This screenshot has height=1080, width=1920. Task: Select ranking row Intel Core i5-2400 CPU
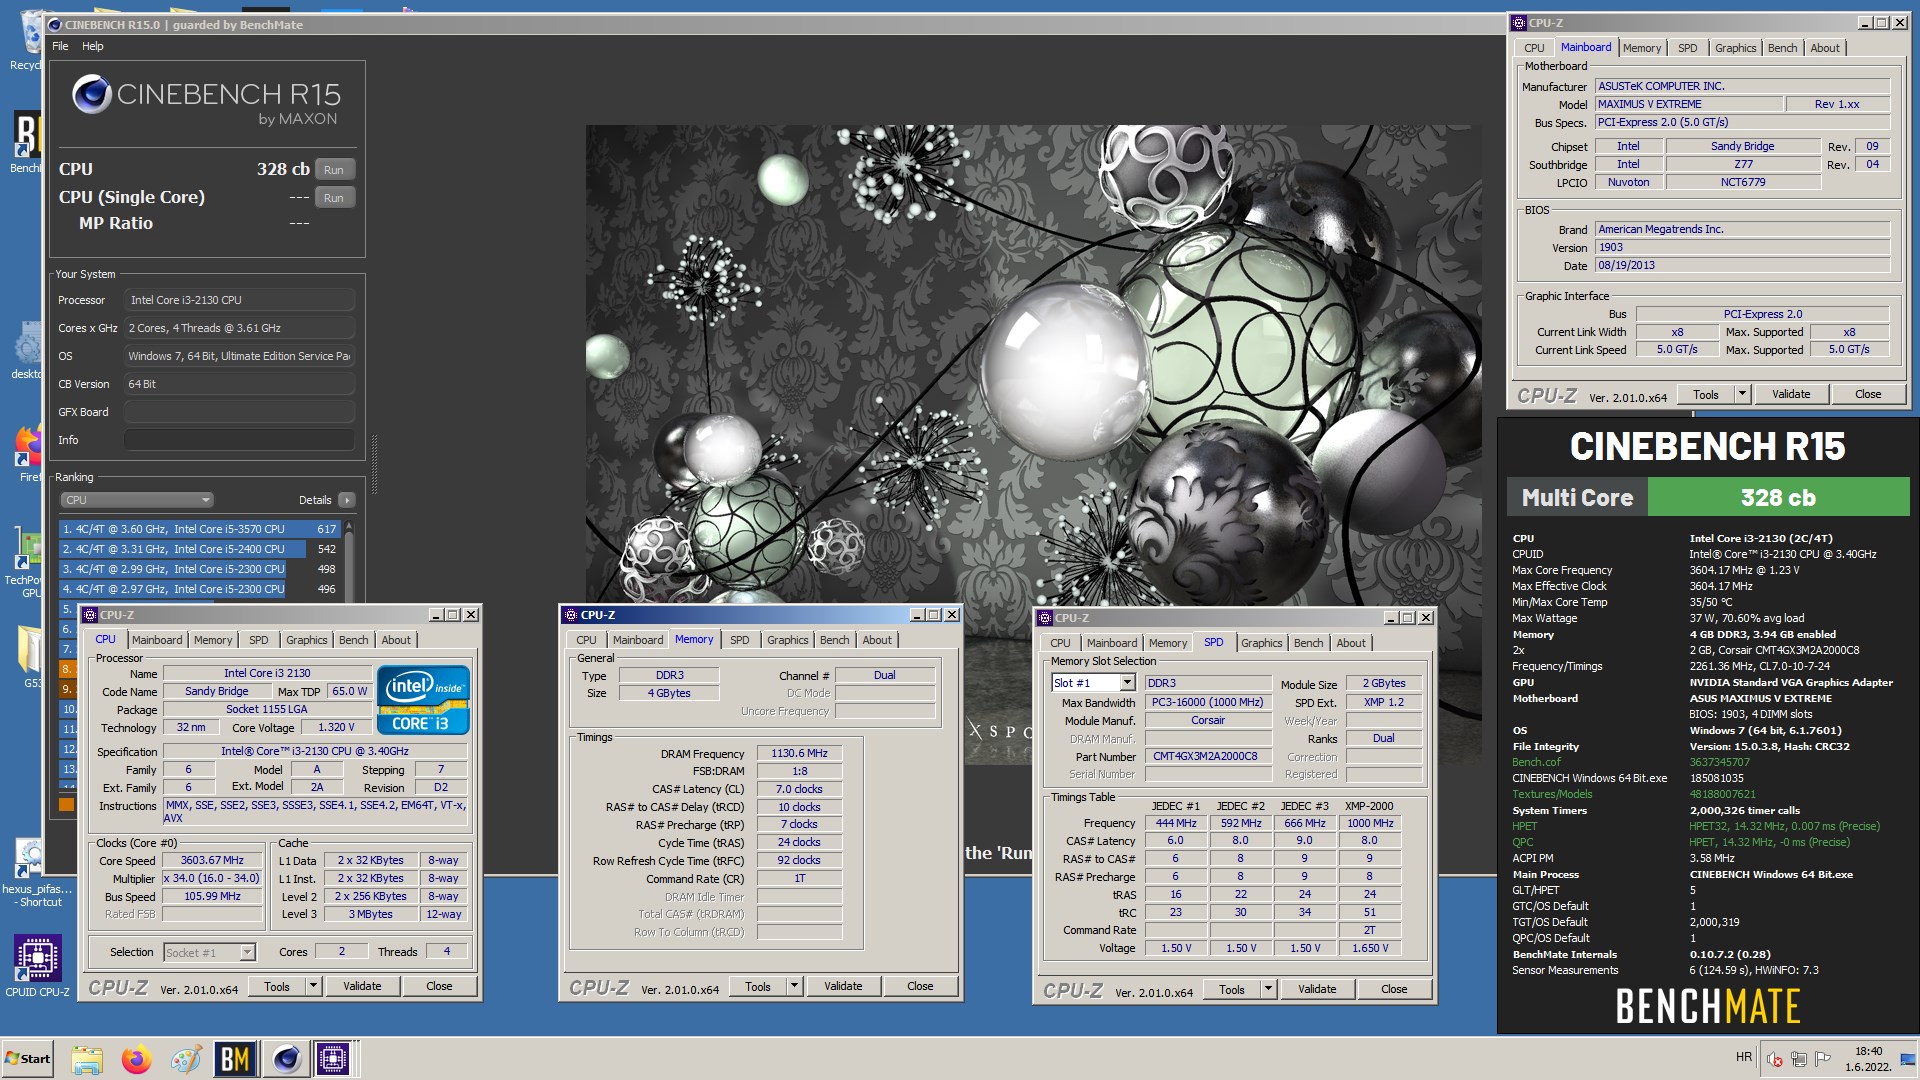200,549
